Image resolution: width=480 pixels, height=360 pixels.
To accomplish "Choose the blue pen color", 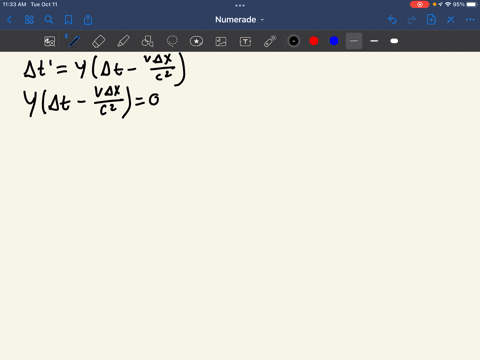I will 334,41.
